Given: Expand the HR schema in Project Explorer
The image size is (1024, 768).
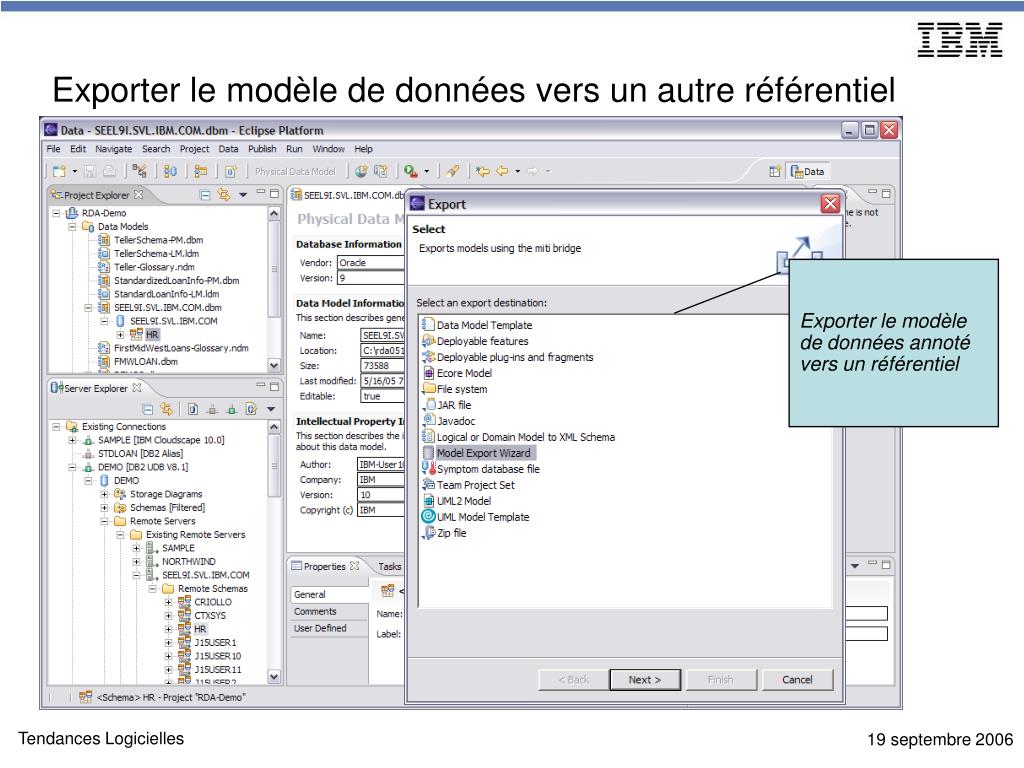Looking at the screenshot, I should (120, 334).
